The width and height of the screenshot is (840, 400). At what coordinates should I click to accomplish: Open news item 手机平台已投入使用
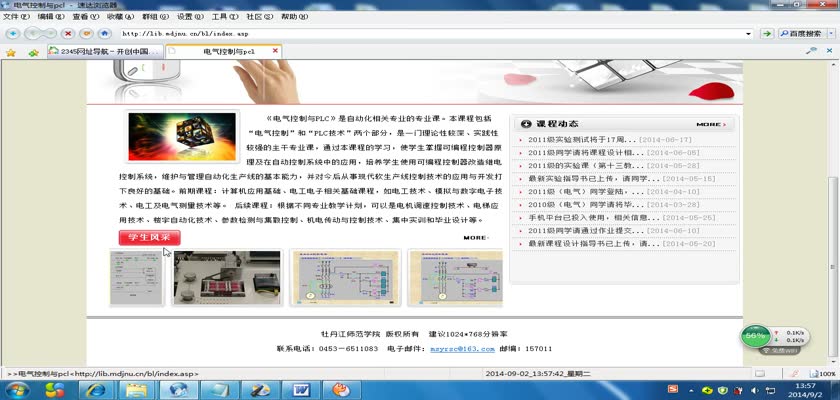tap(595, 217)
